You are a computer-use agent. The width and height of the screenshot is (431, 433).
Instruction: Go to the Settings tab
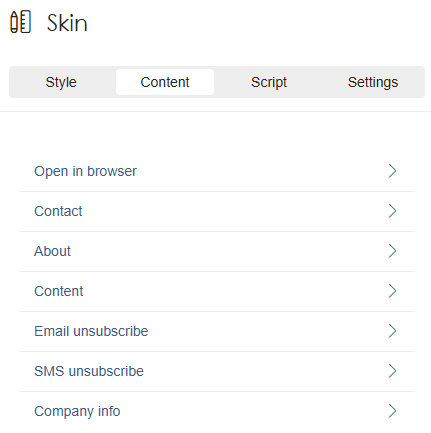373,82
